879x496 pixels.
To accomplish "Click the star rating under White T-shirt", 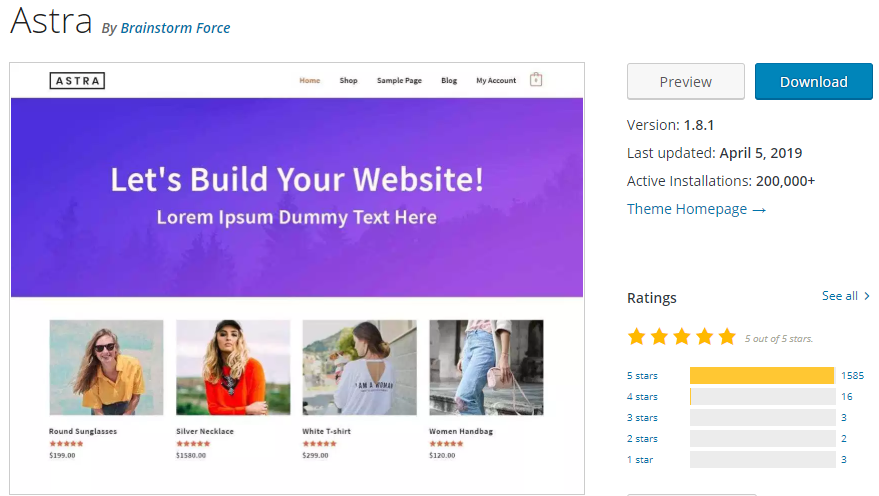I will (x=320, y=443).
